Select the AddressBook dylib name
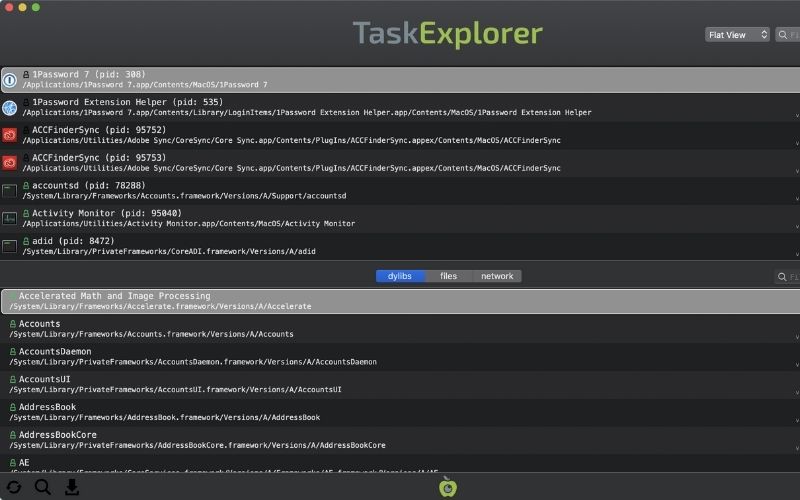 pos(47,407)
